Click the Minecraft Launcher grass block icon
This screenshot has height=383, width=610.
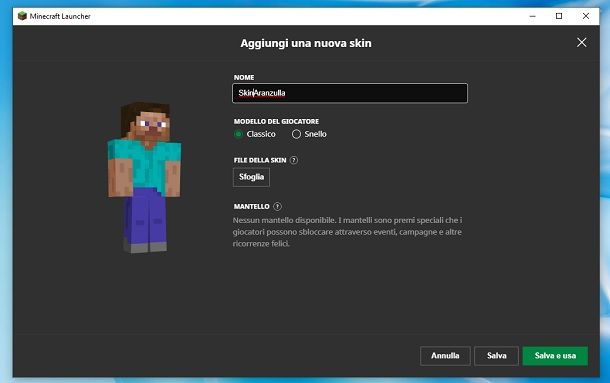22,16
